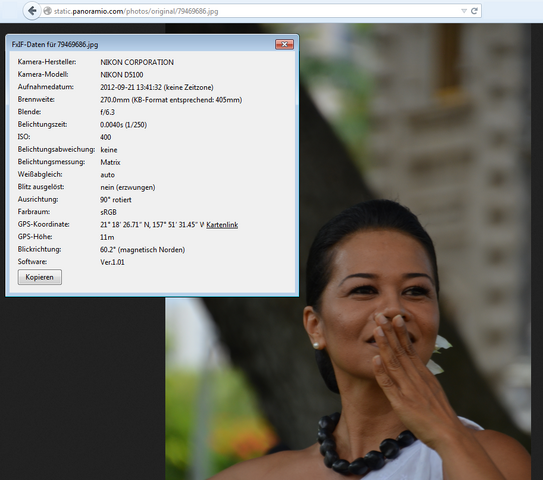Screen dimensions: 543x480
Task: Click the Blickrichtung 60.2° value
Action: coord(142,250)
